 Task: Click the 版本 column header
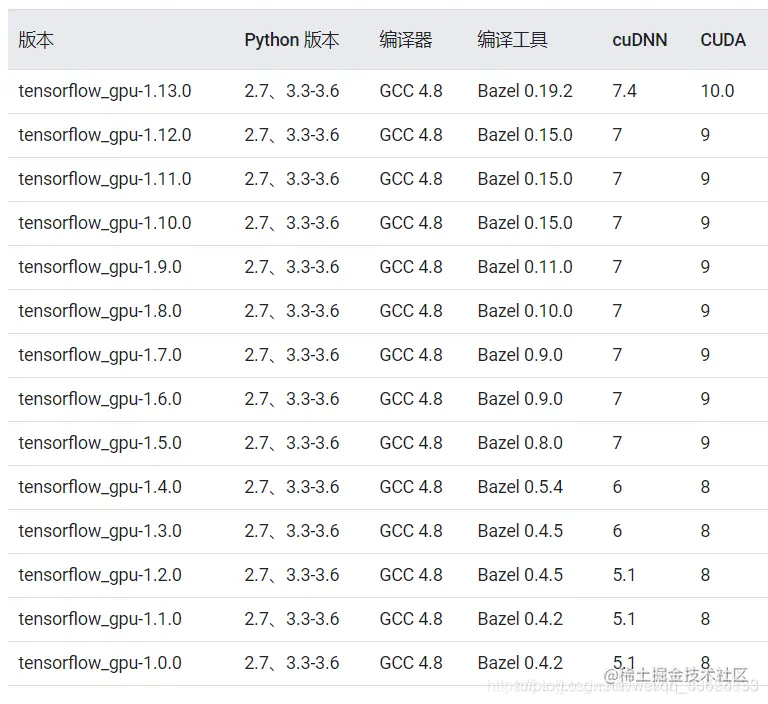pyautogui.click(x=36, y=40)
